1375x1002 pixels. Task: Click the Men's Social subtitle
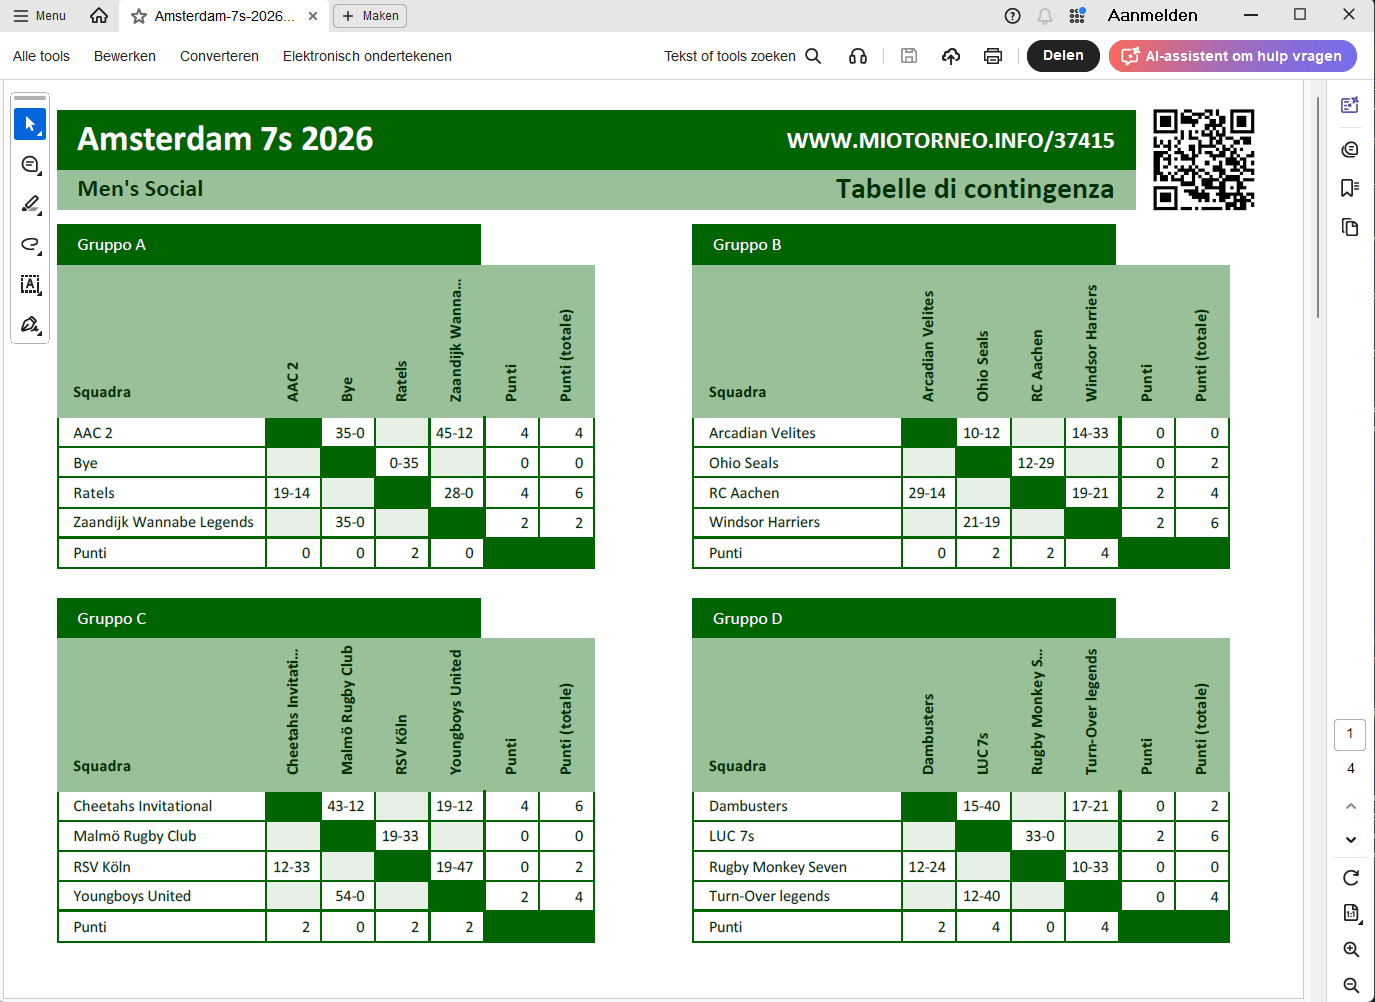140,189
